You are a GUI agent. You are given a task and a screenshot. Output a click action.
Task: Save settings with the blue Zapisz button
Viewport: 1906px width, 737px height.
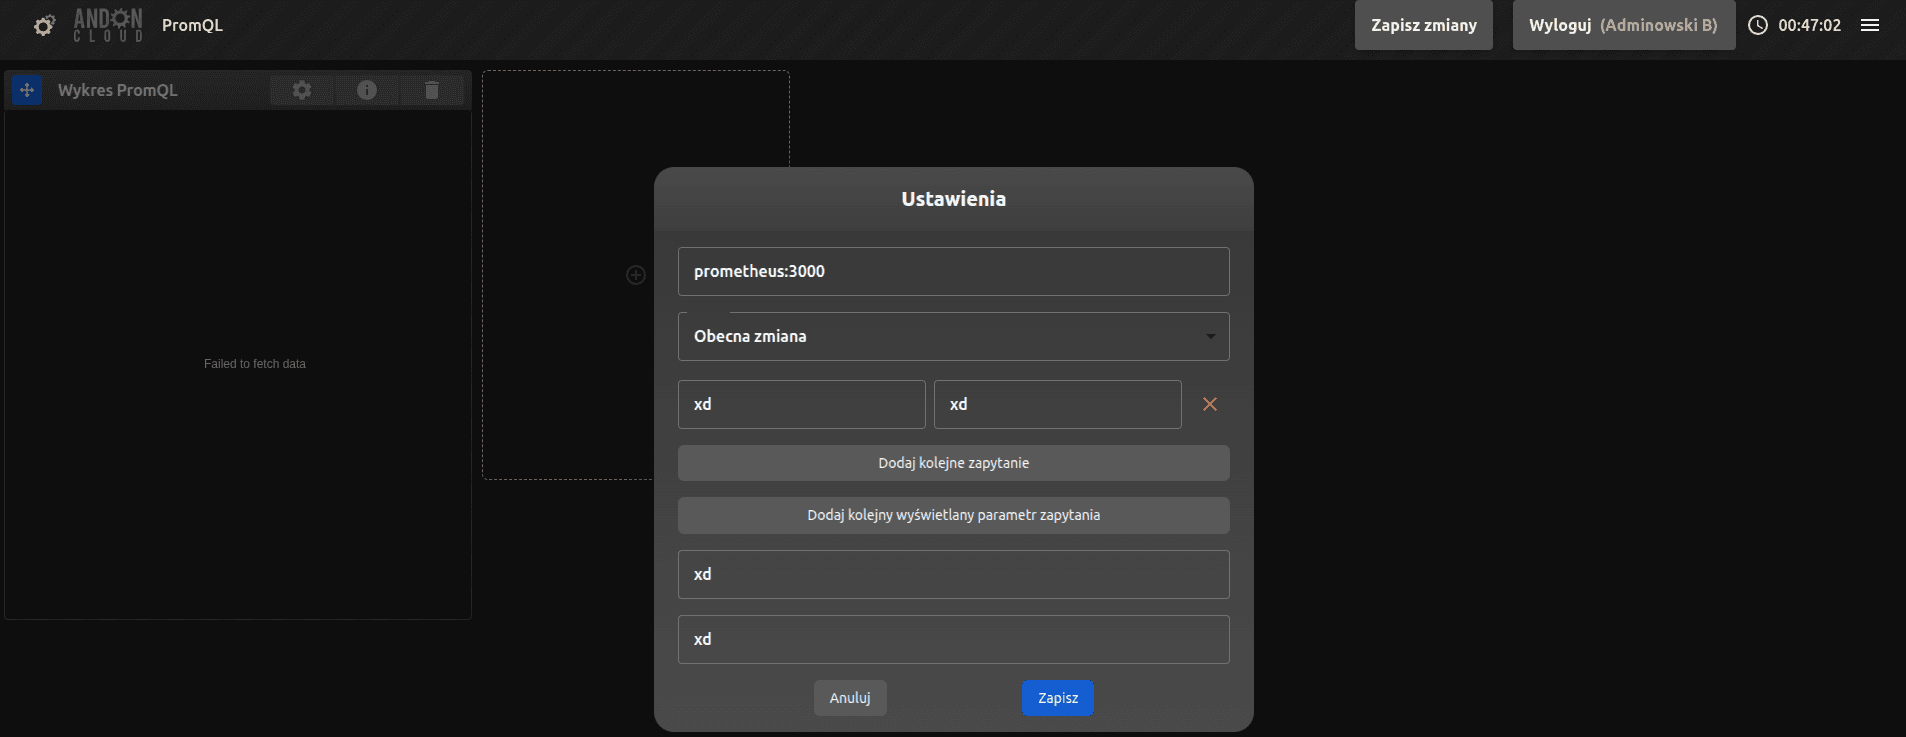pyautogui.click(x=1057, y=698)
